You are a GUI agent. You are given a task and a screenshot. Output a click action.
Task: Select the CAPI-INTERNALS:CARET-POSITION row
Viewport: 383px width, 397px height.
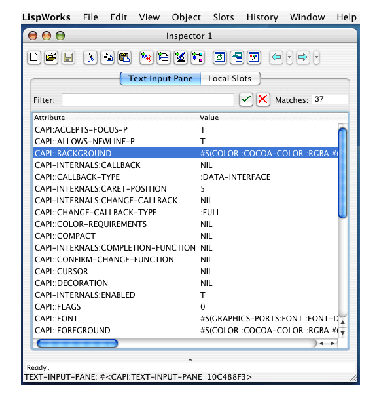tap(185, 189)
